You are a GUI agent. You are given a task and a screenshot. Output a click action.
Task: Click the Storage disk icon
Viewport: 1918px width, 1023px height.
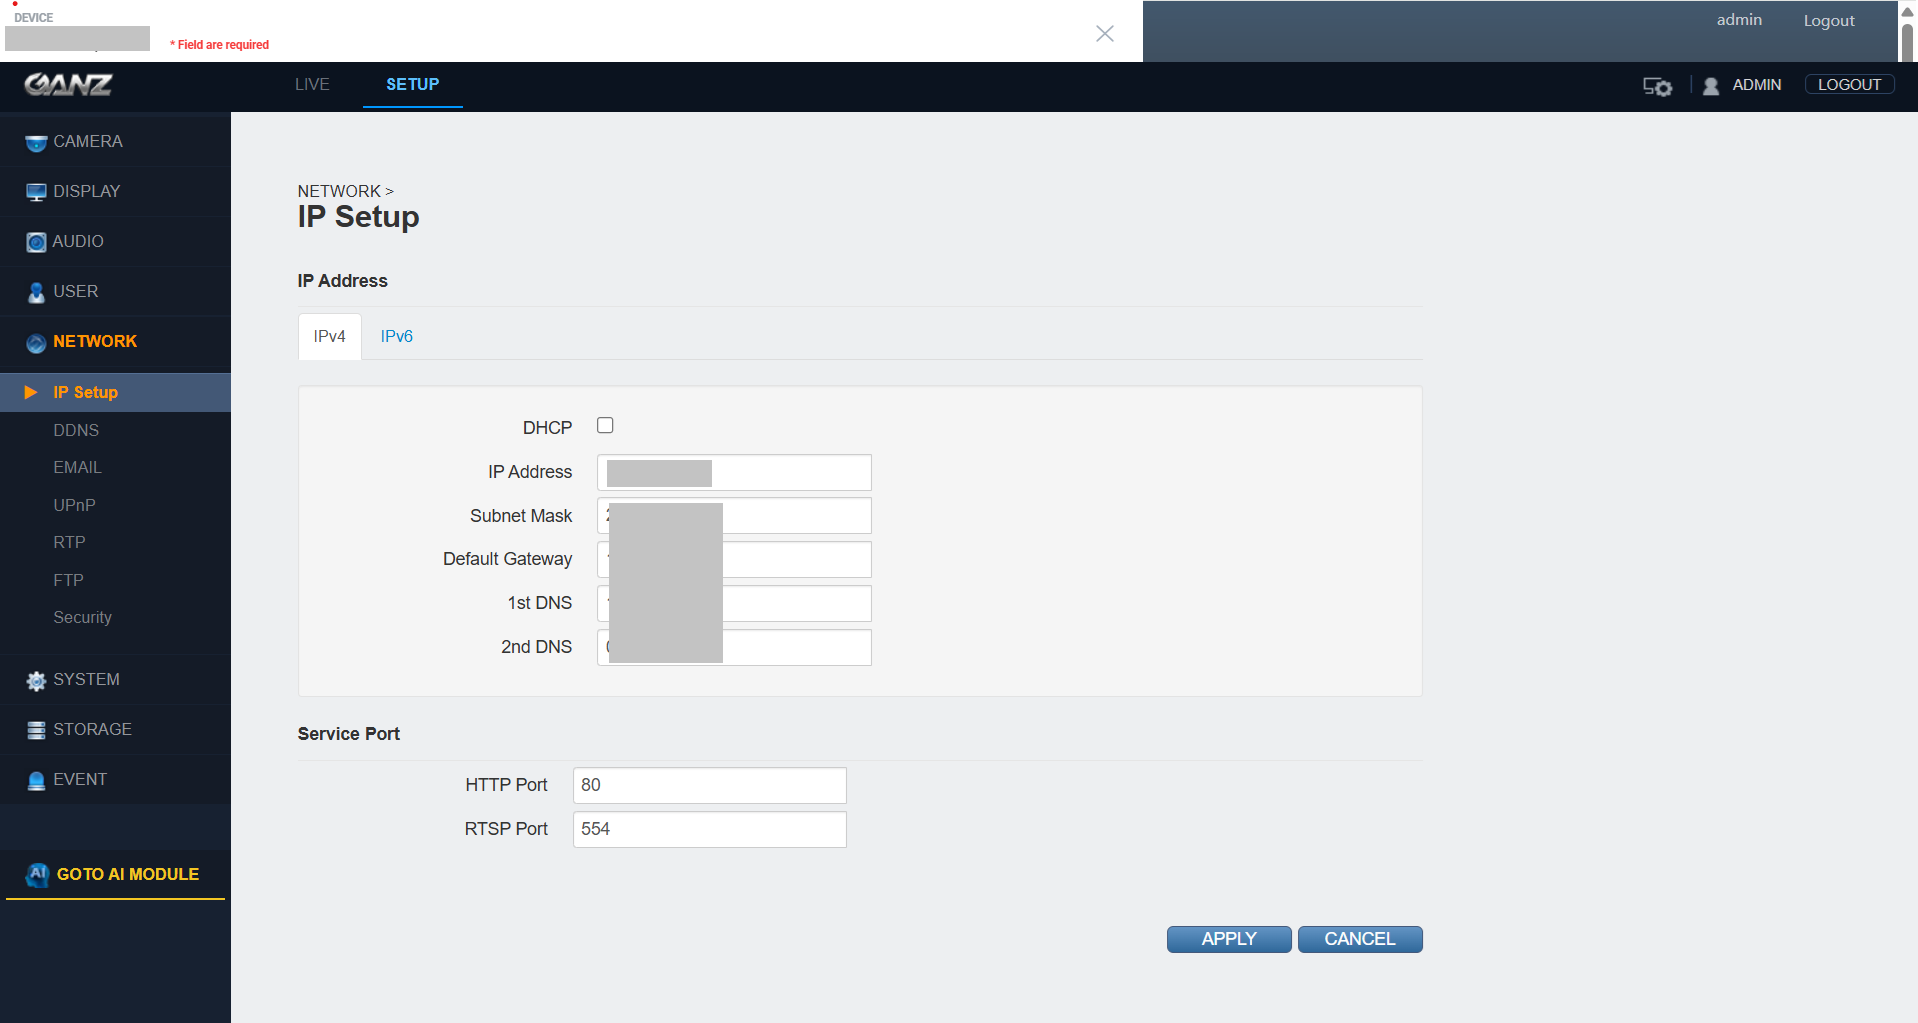pos(36,730)
